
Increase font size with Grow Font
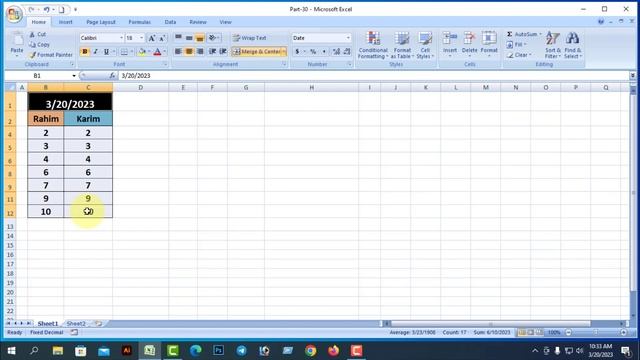151,38
